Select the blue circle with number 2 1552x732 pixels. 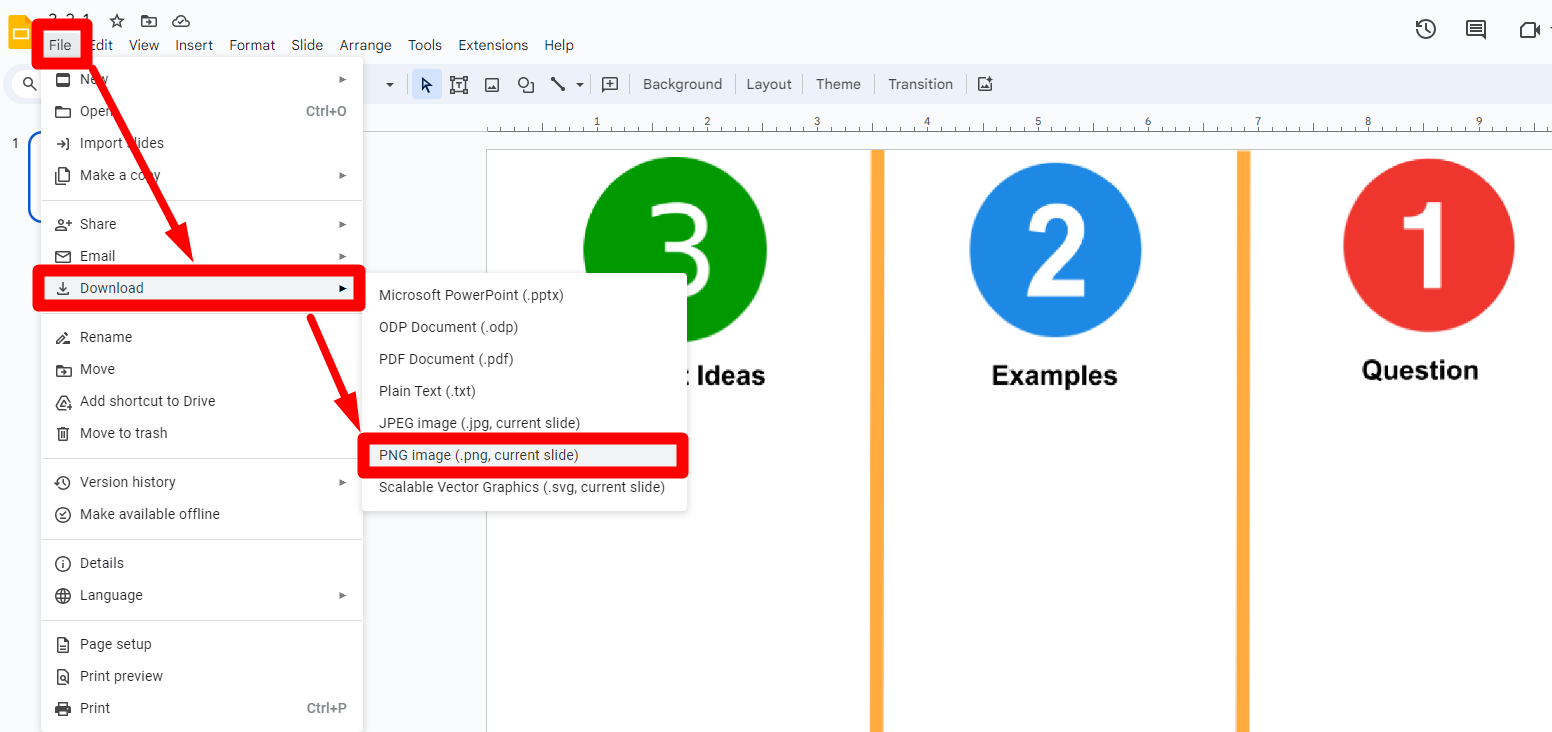tap(1055, 249)
